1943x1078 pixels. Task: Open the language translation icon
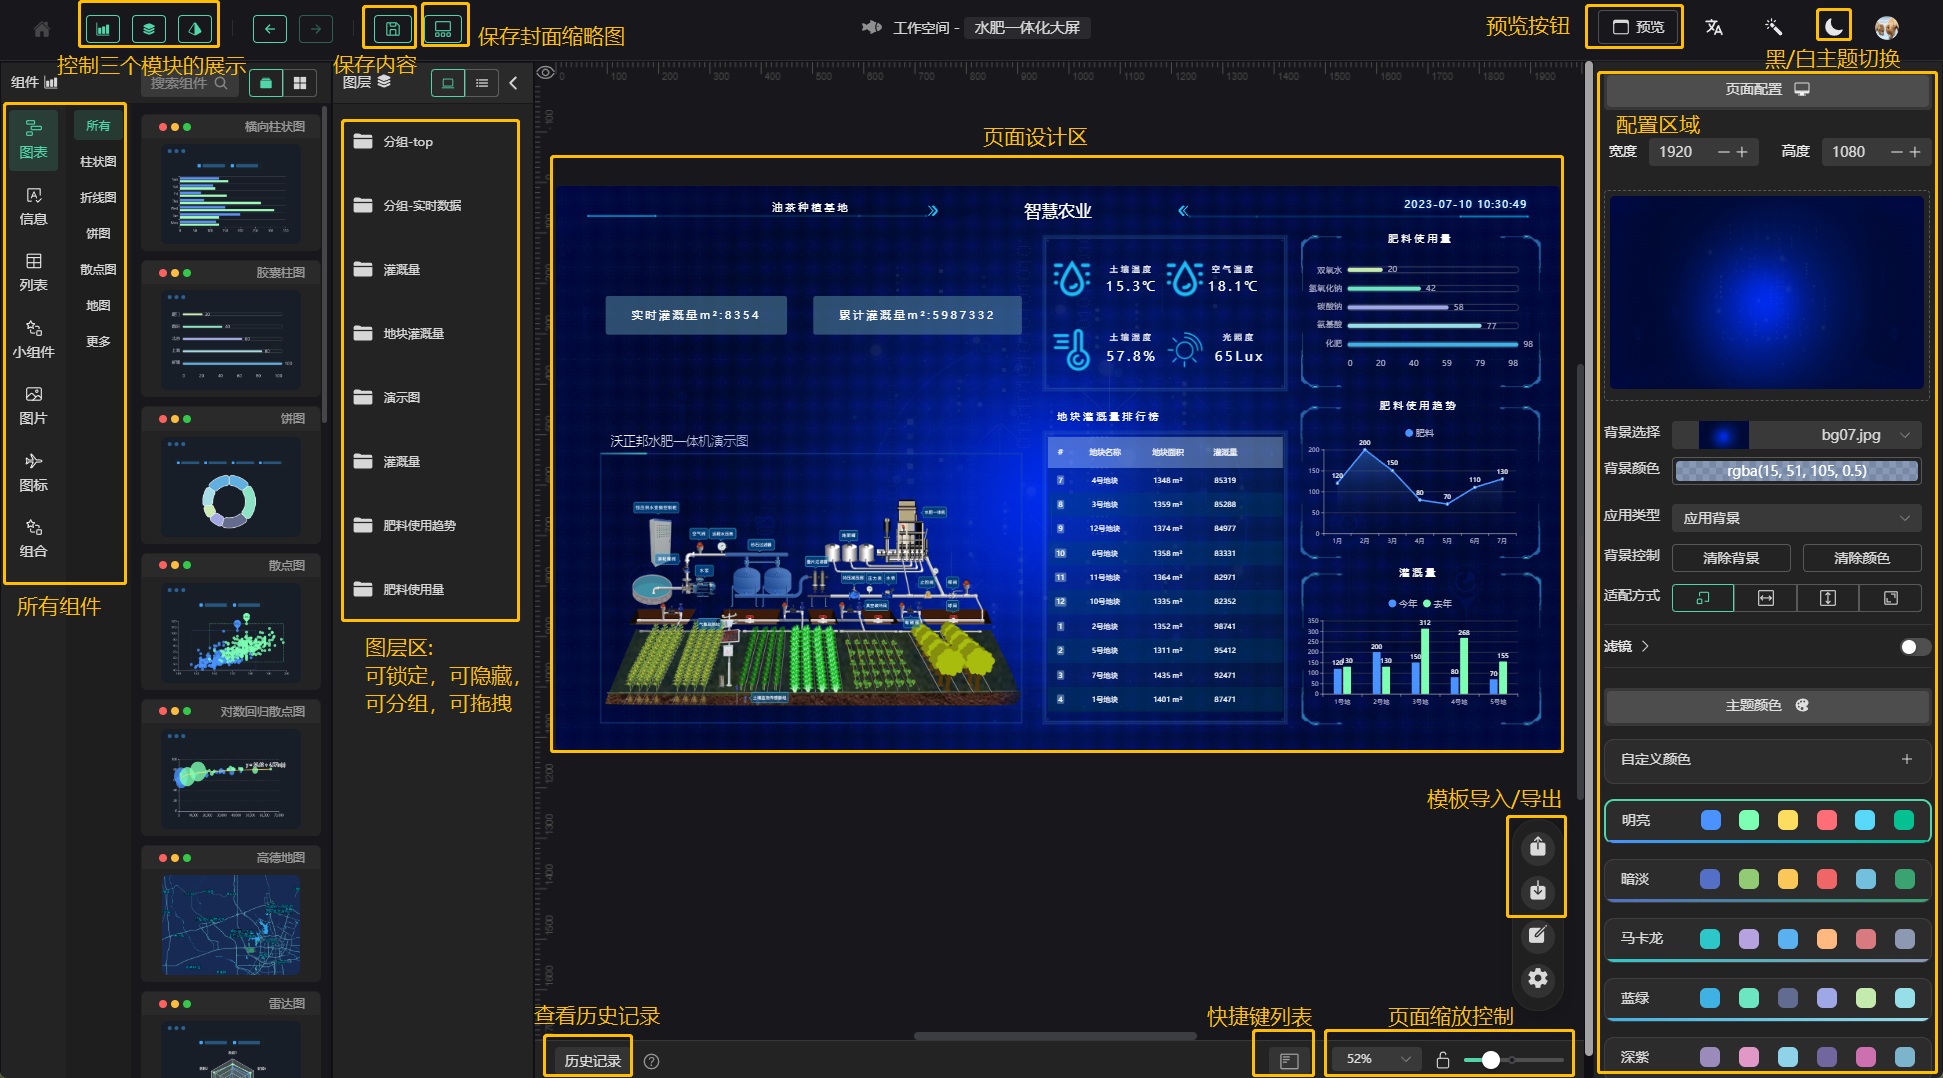point(1714,27)
